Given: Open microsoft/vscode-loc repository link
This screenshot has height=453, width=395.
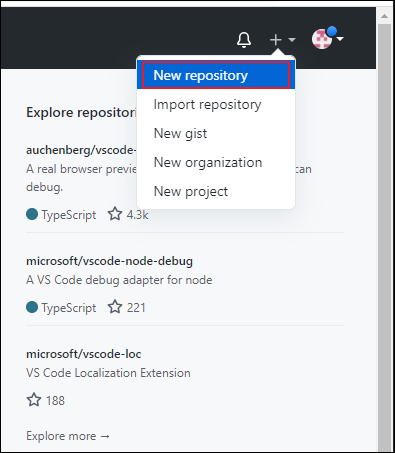Looking at the screenshot, I should pyautogui.click(x=84, y=354).
